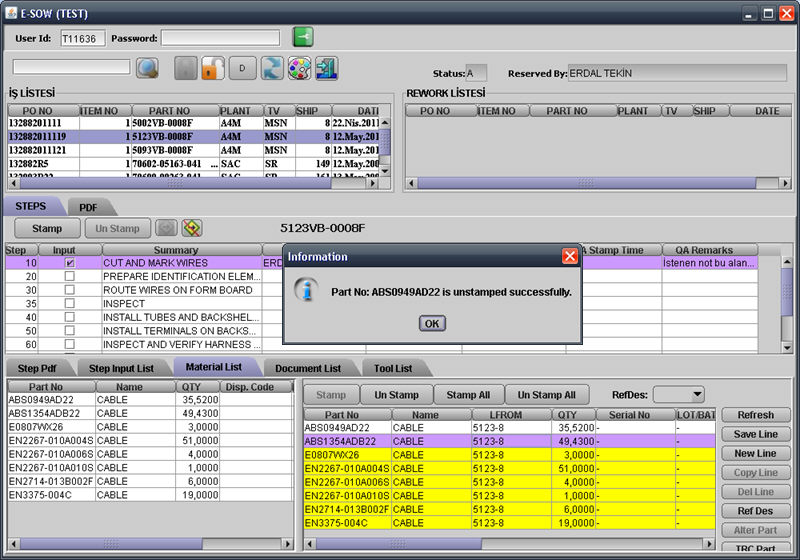Viewport: 800px width, 560px height.
Task: Open the Tool List tab
Action: click(x=393, y=368)
